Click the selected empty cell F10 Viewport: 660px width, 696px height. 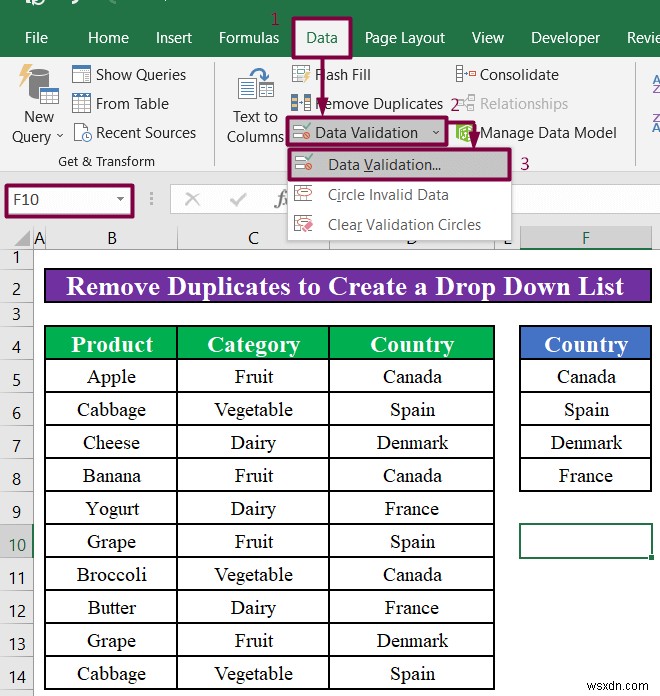click(585, 541)
